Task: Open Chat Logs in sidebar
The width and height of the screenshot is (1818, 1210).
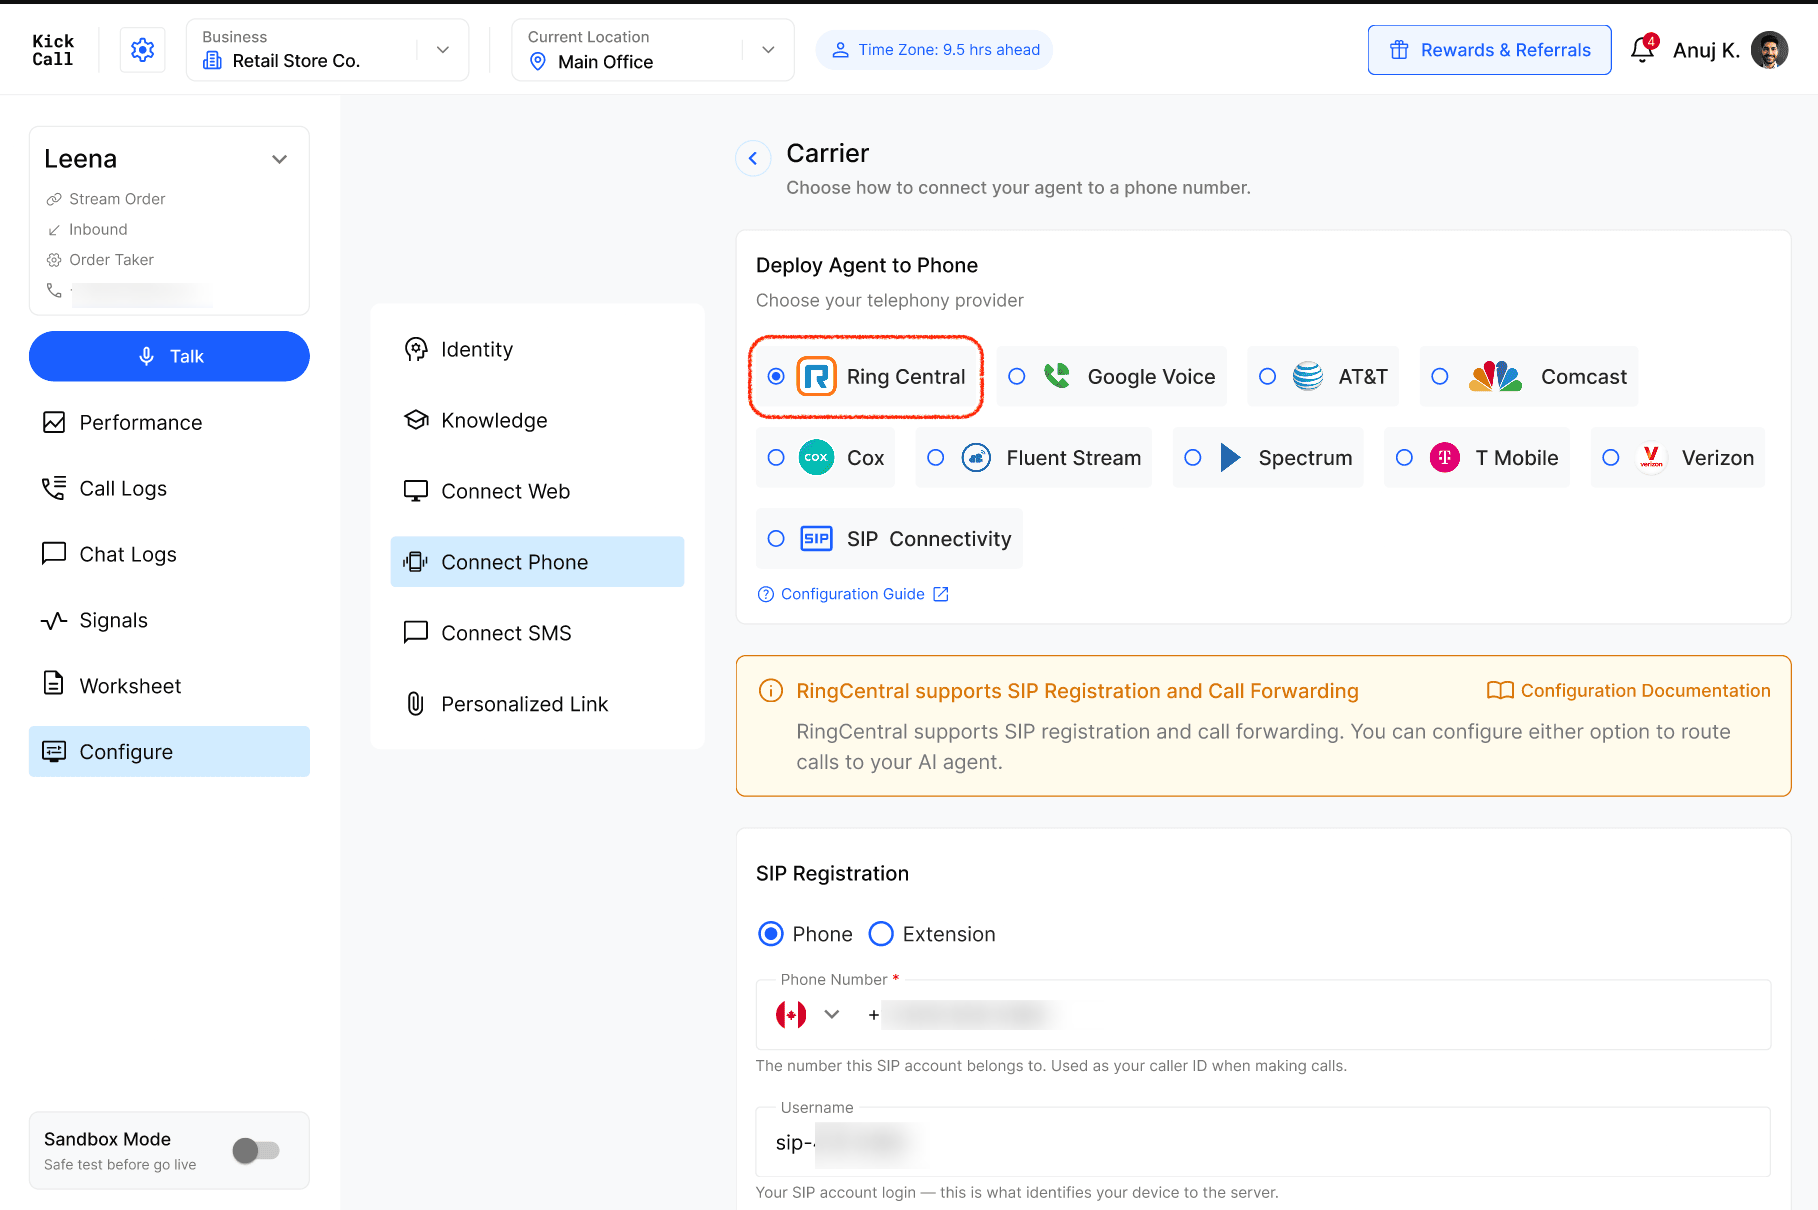Action: (169, 554)
